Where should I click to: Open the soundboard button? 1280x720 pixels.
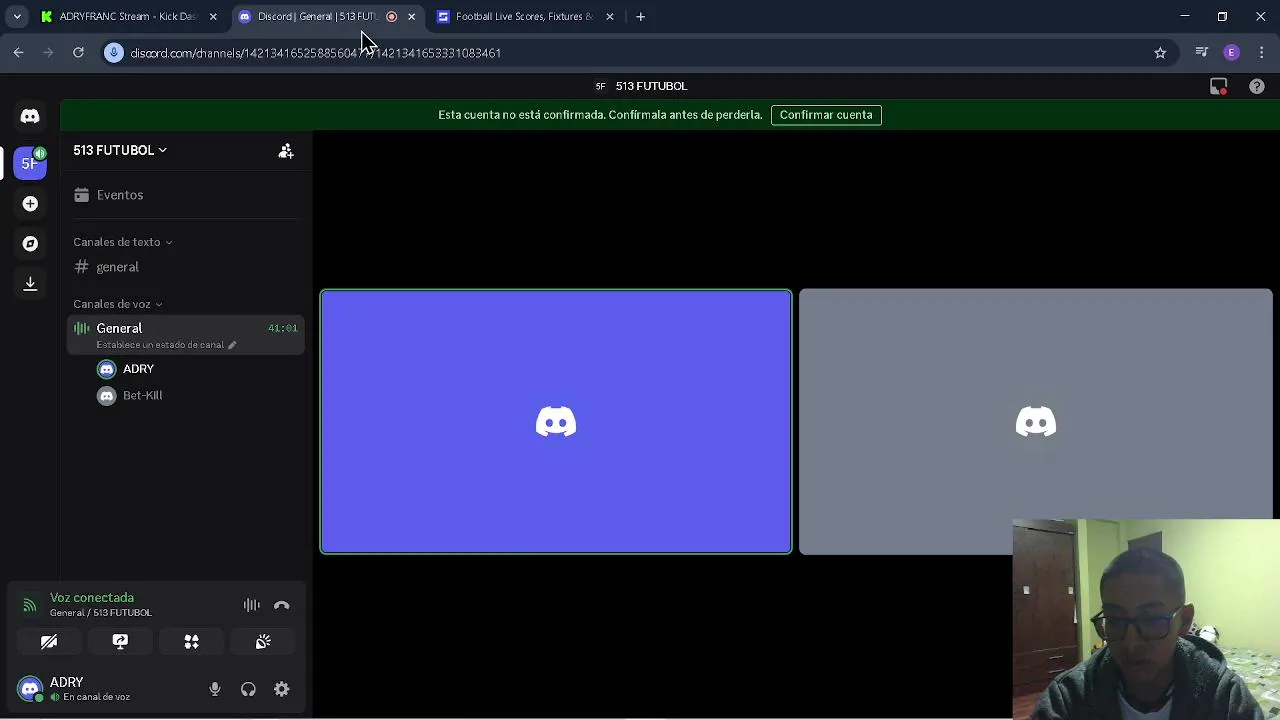click(x=263, y=642)
